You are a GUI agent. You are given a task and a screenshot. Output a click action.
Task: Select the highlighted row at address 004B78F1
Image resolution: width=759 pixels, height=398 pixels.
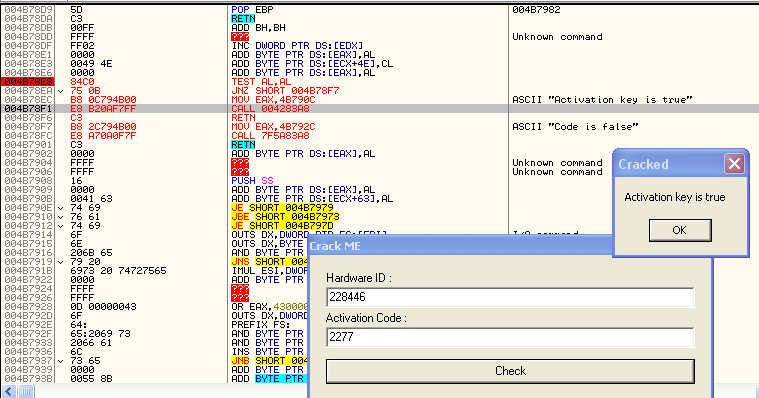point(380,109)
